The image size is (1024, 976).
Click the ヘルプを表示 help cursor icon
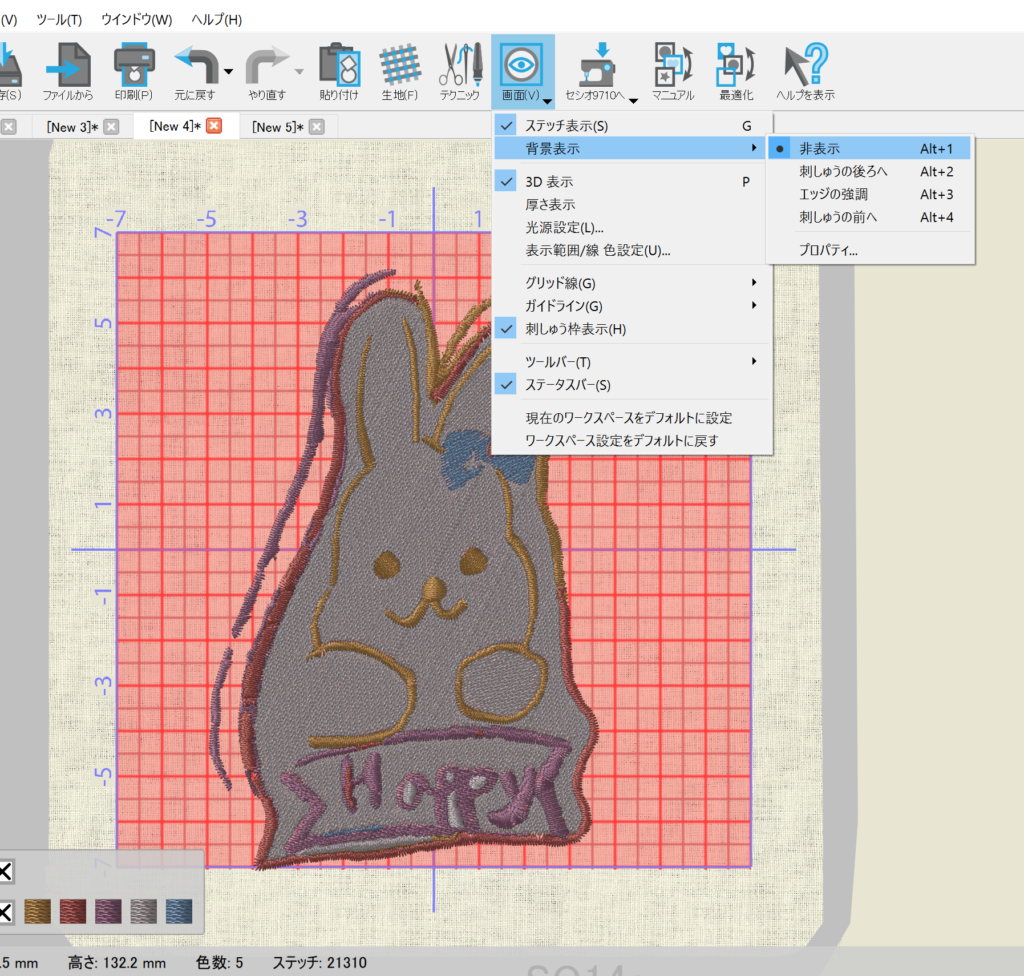tap(805, 67)
